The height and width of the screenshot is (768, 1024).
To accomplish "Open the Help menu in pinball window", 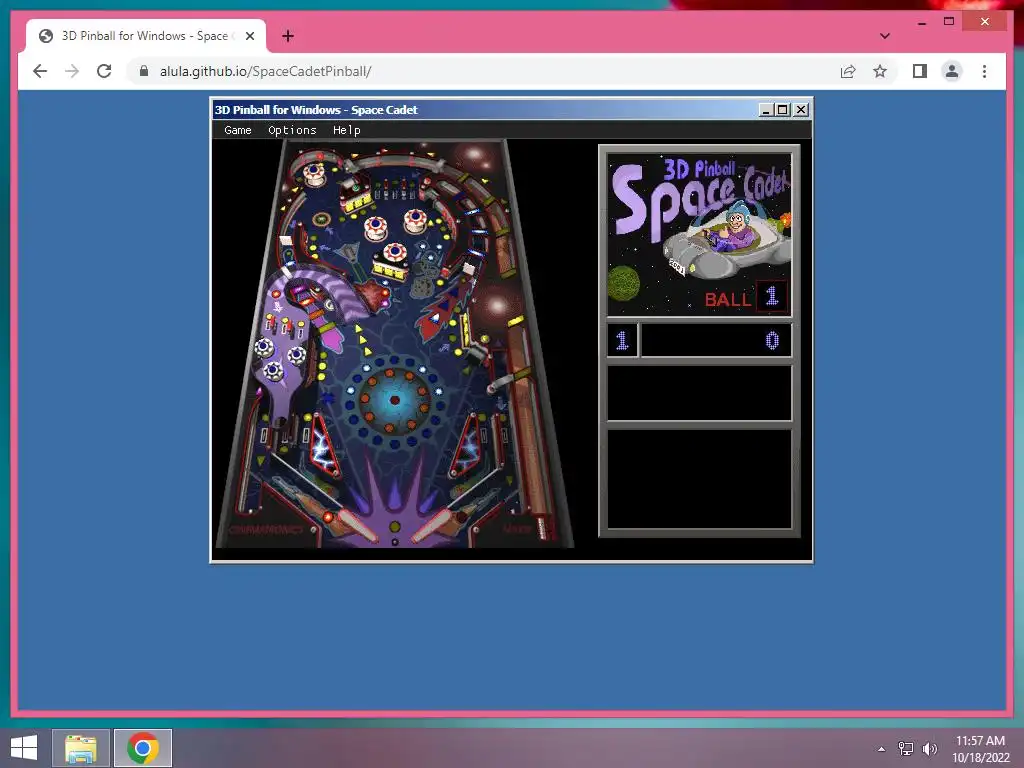I will pyautogui.click(x=346, y=130).
